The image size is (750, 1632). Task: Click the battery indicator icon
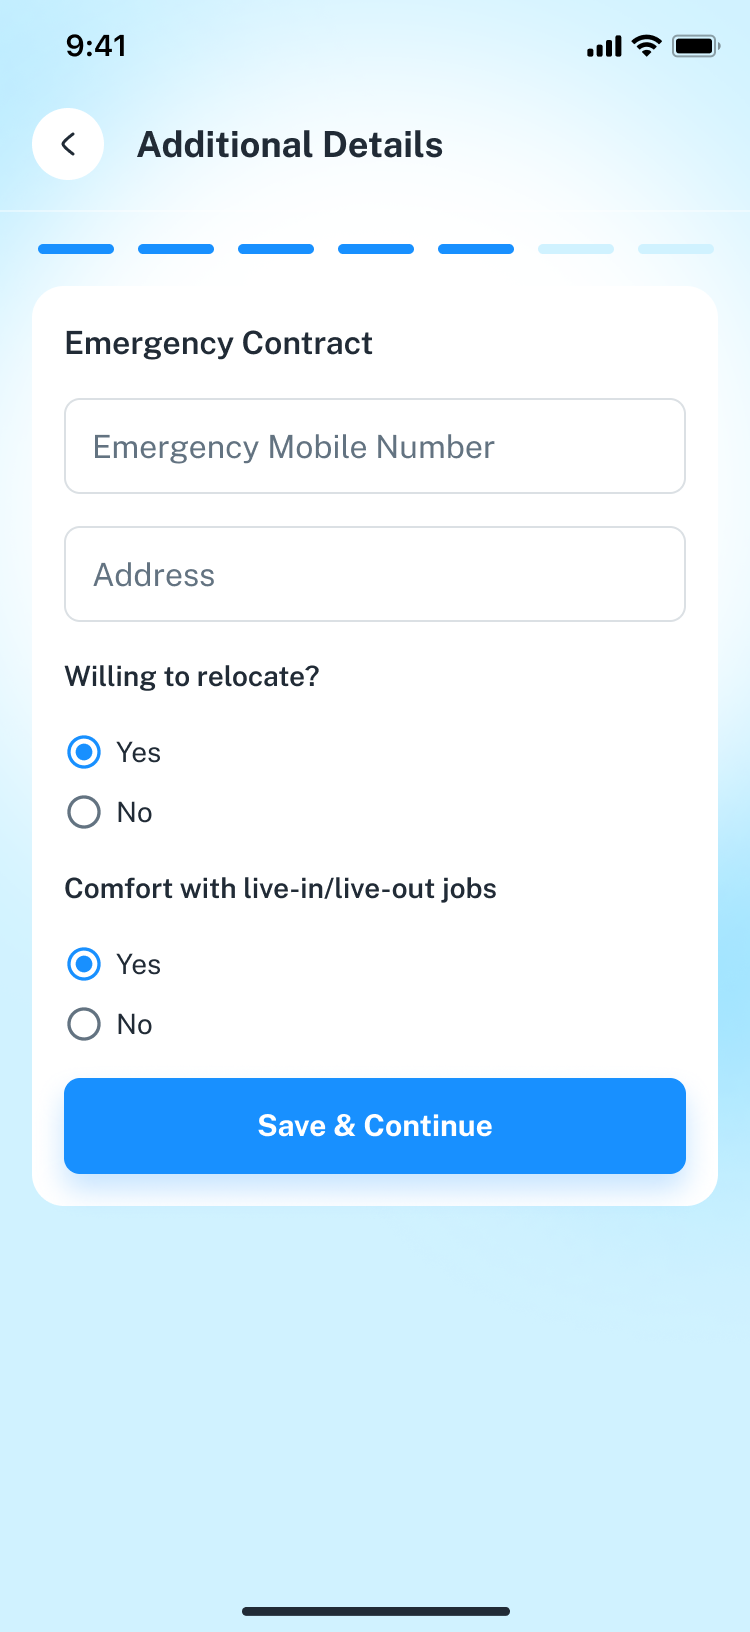[x=696, y=46]
